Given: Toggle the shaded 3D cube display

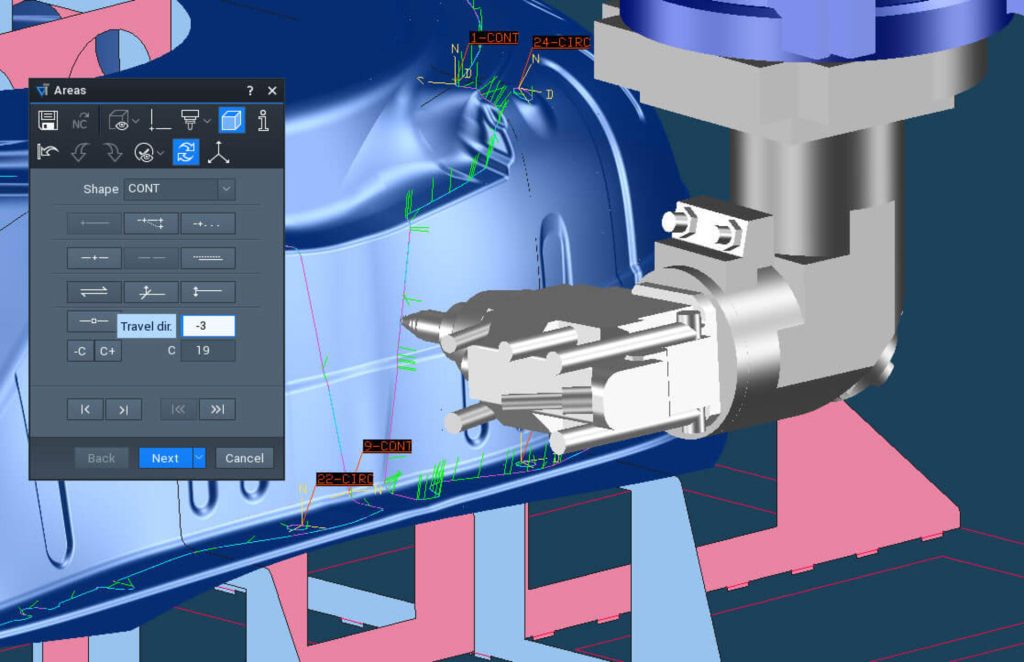Looking at the screenshot, I should pos(231,121).
